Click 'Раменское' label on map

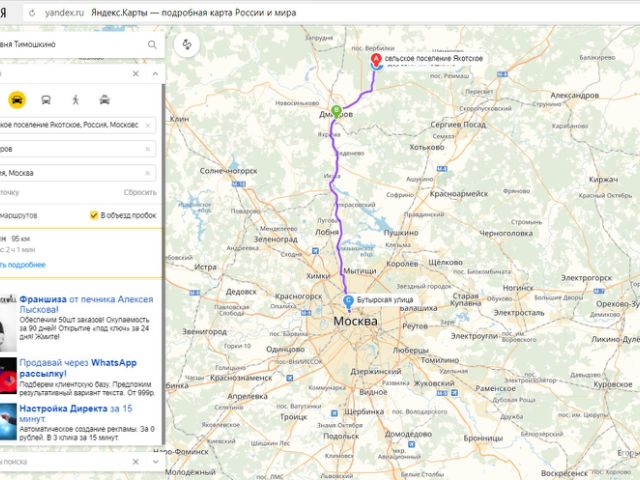(x=495, y=388)
